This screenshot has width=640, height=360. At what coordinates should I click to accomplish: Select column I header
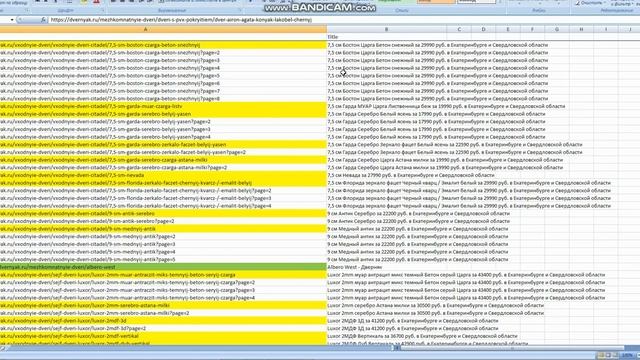pos(606,29)
